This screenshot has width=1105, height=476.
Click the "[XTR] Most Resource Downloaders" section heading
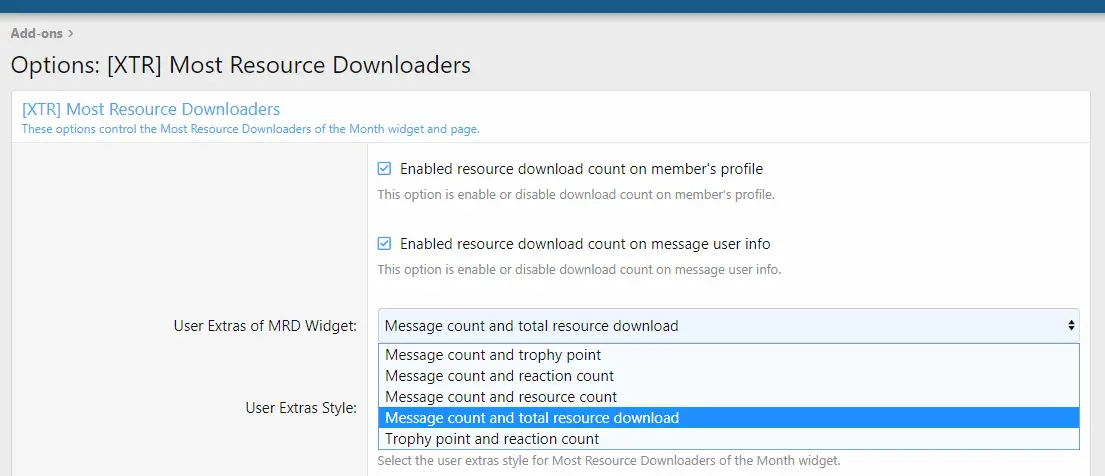click(x=151, y=109)
